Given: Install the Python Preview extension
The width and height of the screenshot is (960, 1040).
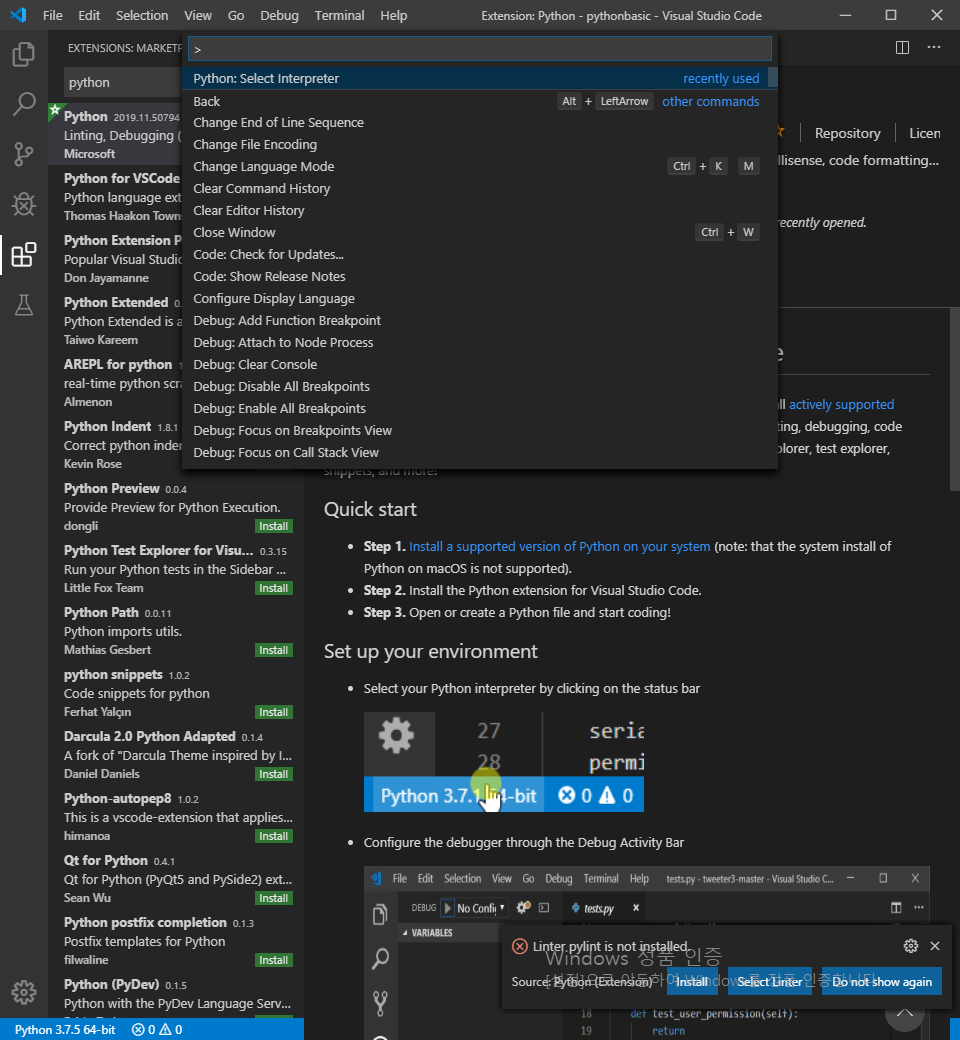Looking at the screenshot, I should coord(273,526).
